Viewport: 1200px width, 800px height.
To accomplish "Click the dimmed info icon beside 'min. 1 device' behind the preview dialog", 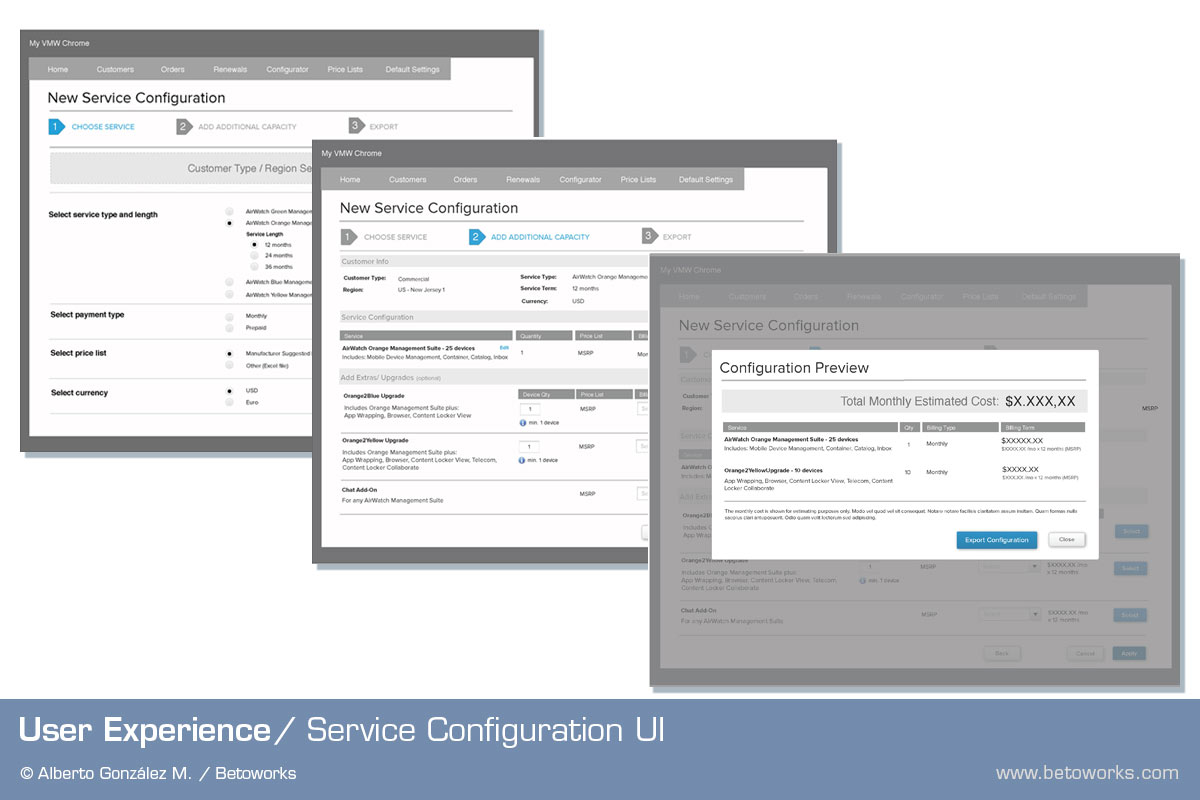I will pos(863,581).
